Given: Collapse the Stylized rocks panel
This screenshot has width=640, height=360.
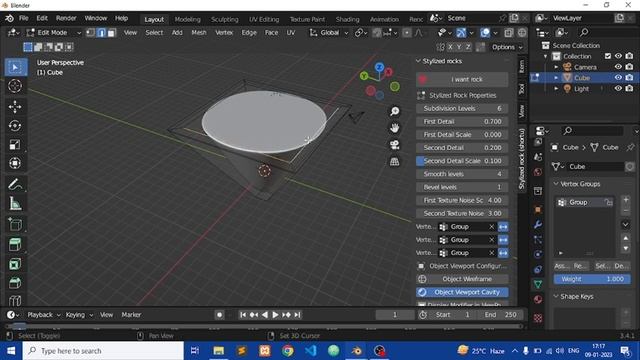Looking at the screenshot, I should [x=418, y=61].
